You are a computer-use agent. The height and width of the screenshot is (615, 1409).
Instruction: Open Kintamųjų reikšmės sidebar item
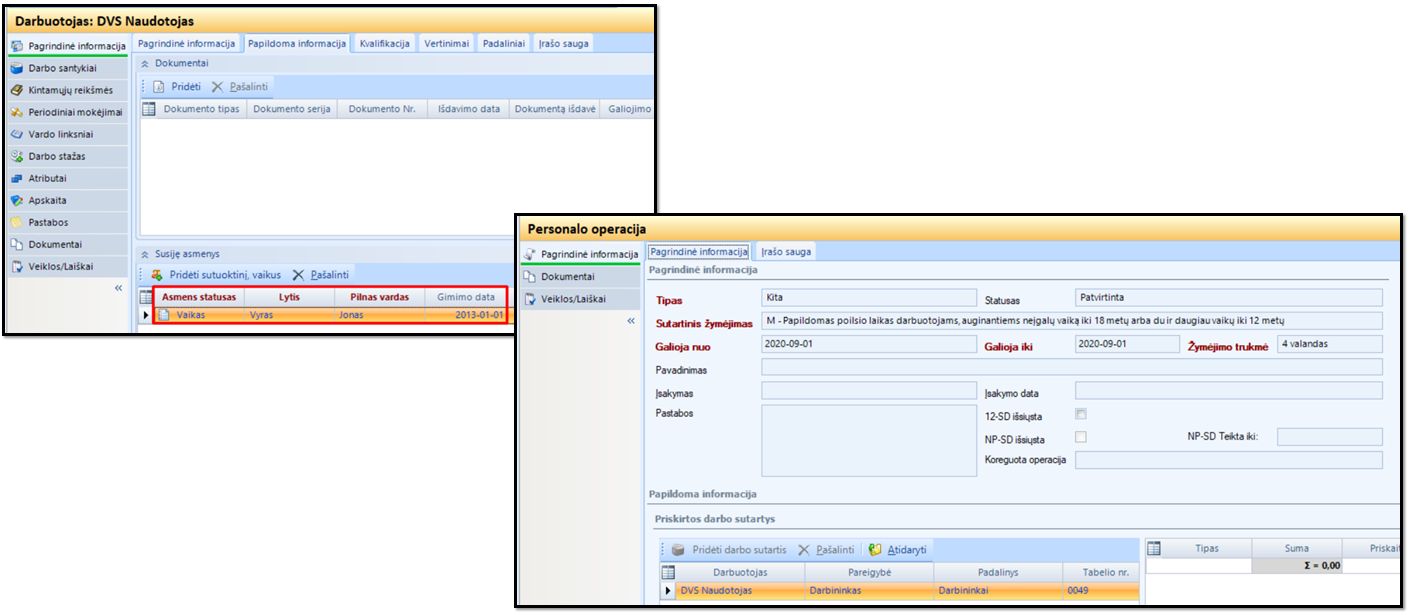[68, 90]
